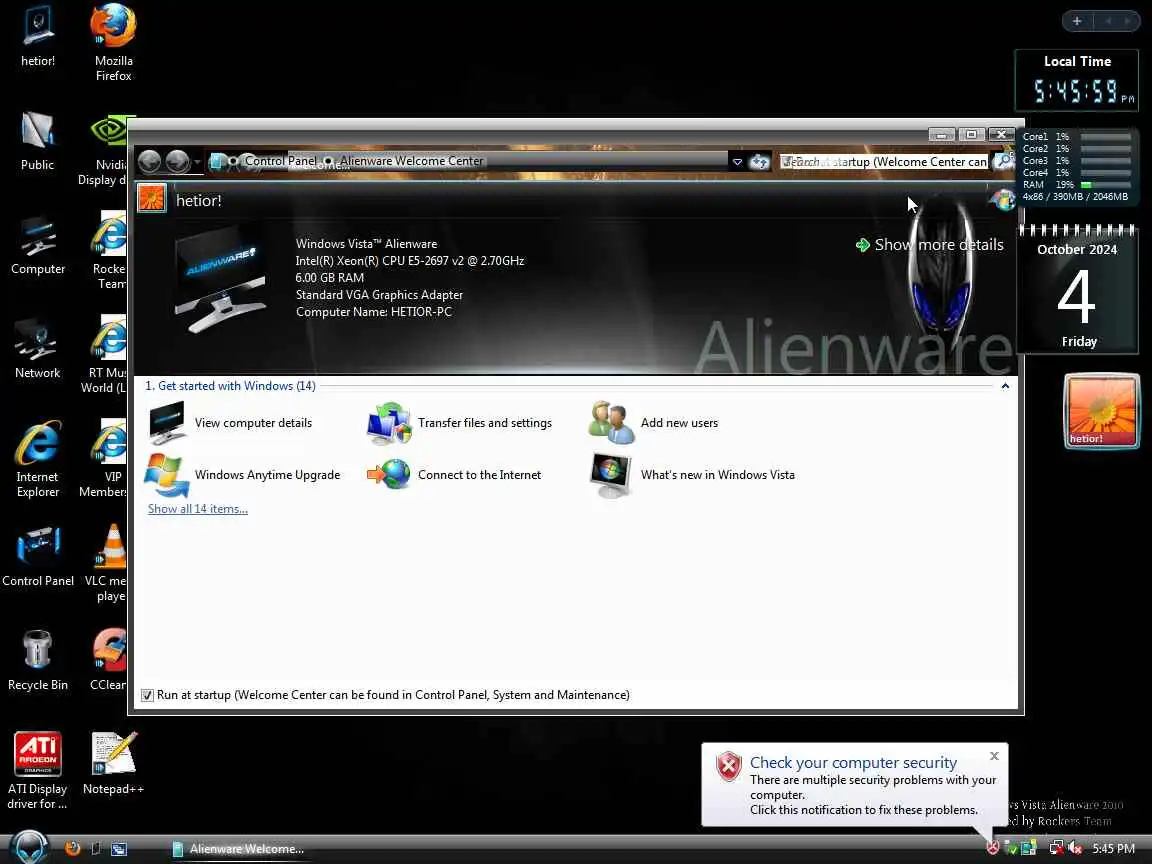Open Alienware Start menu orb
Screen dimensions: 1152x864
click(29, 847)
